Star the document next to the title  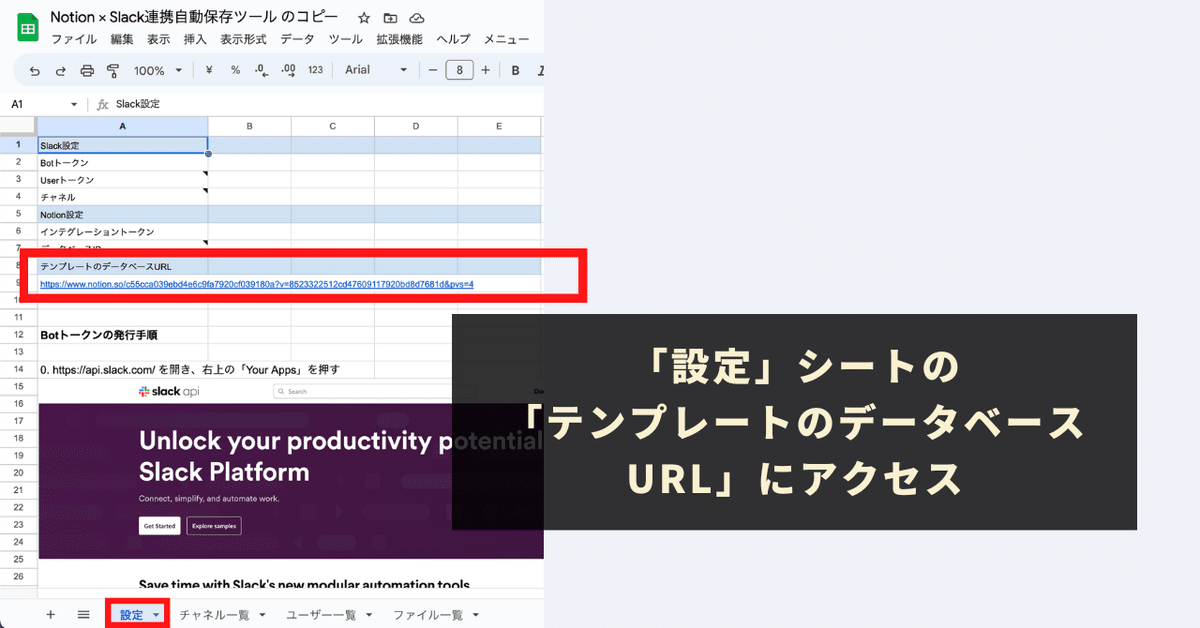(364, 18)
